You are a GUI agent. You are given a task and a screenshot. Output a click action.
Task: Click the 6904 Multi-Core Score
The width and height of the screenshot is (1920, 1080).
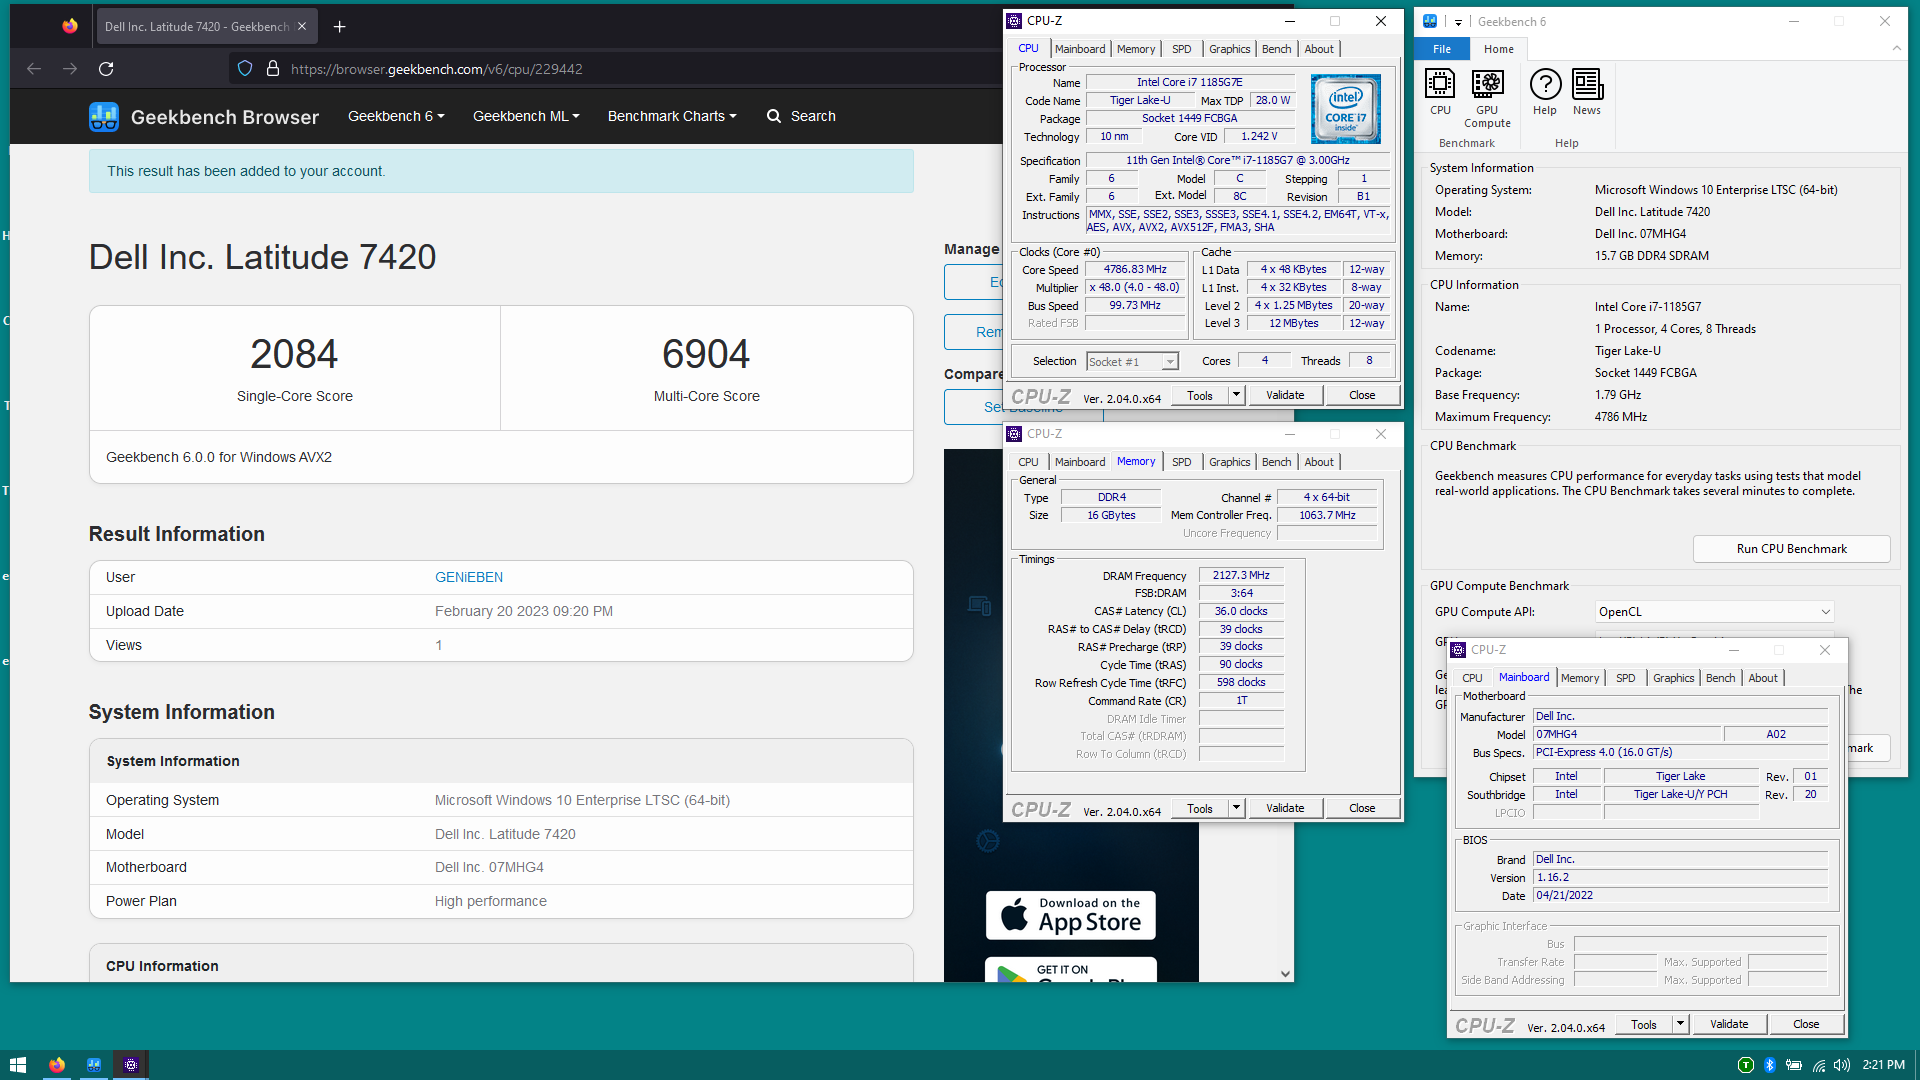(x=706, y=354)
